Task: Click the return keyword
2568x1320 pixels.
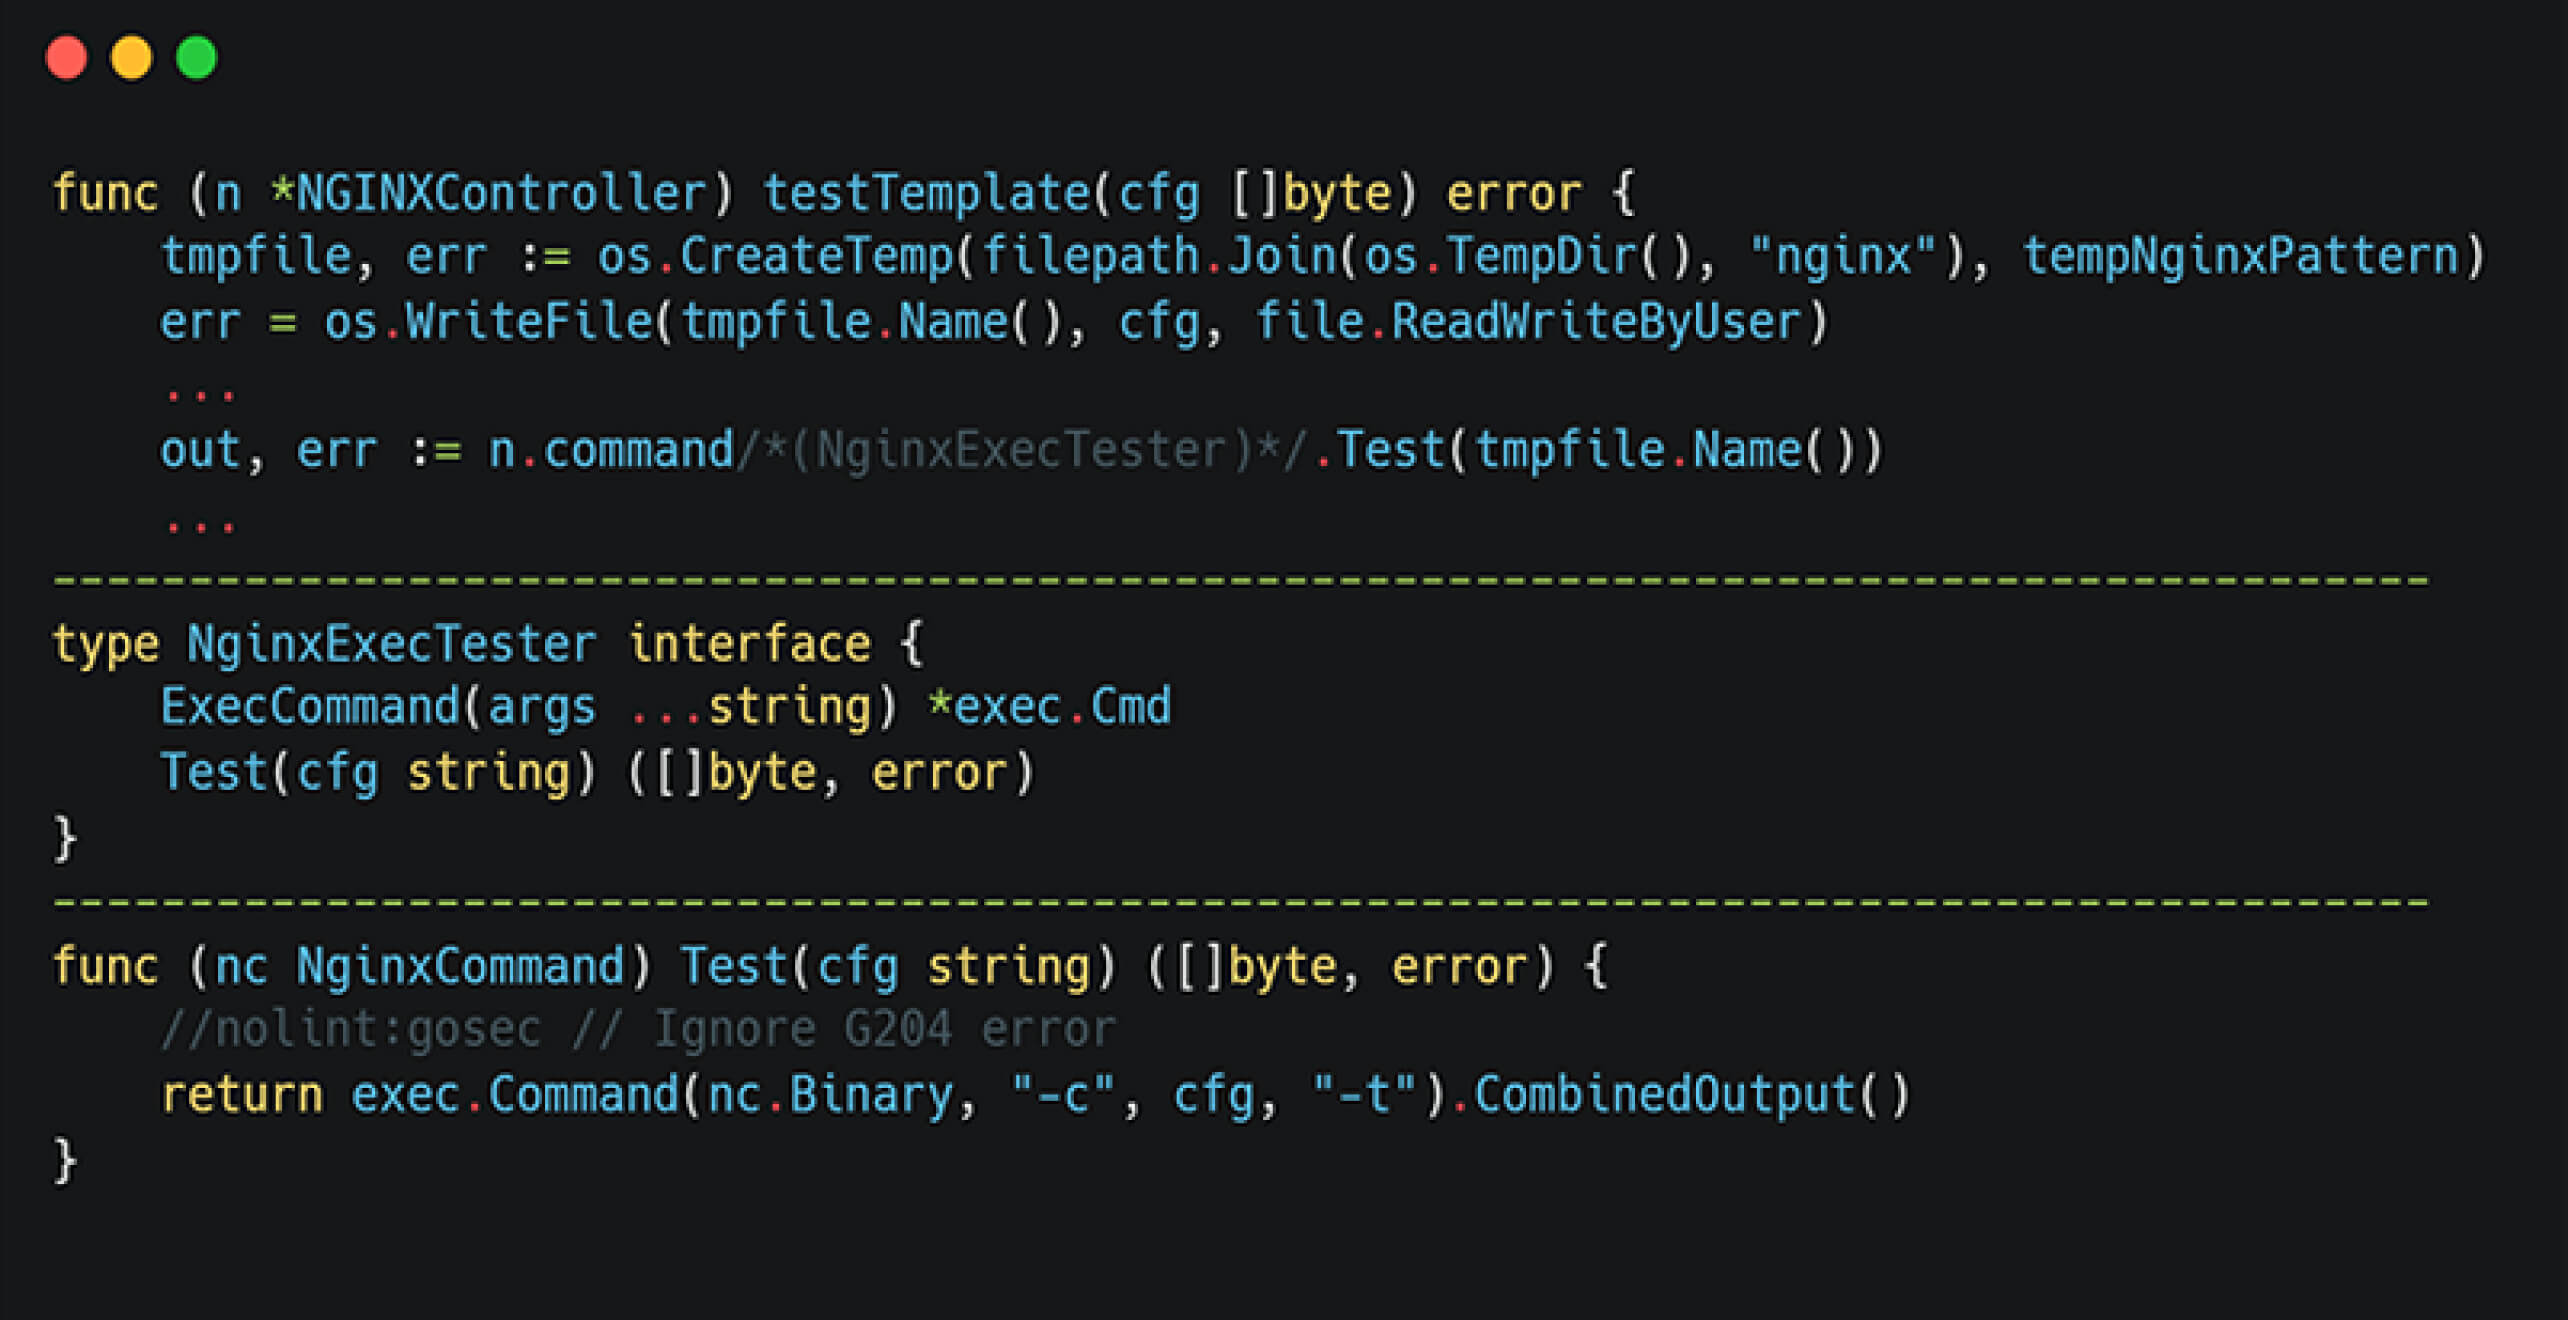Action: [242, 1095]
